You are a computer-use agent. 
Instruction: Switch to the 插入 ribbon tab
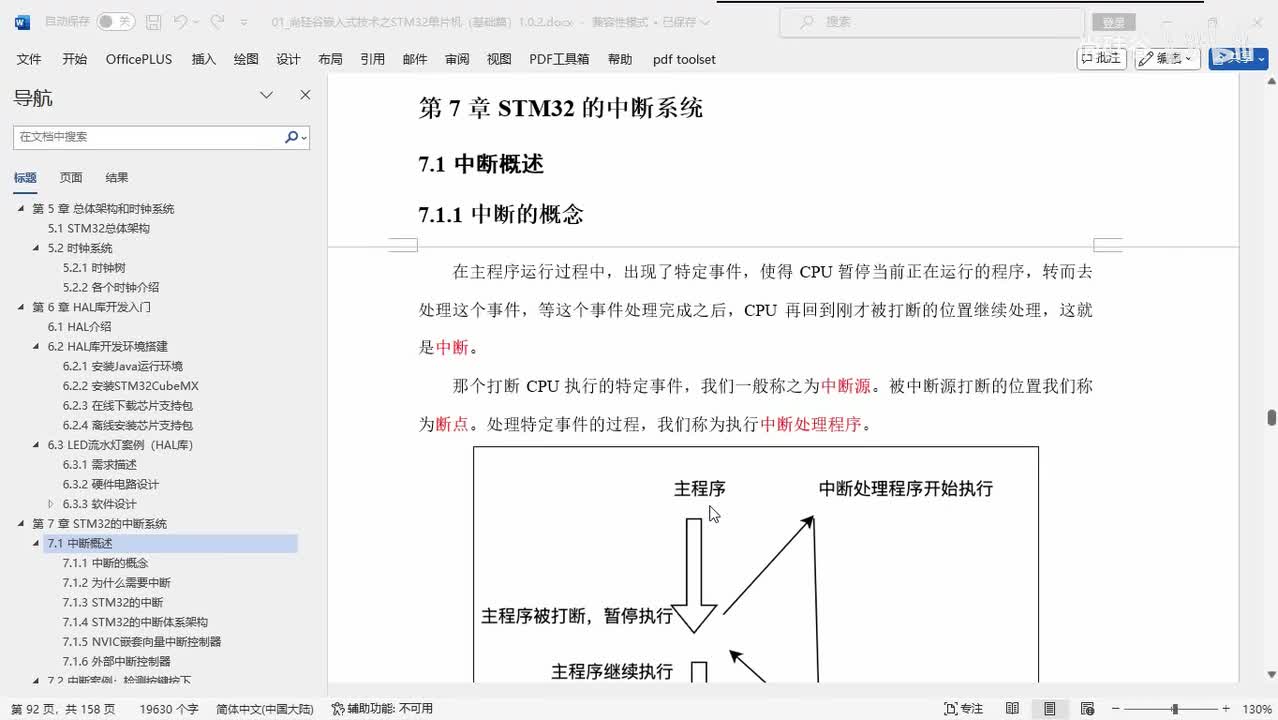pos(204,59)
